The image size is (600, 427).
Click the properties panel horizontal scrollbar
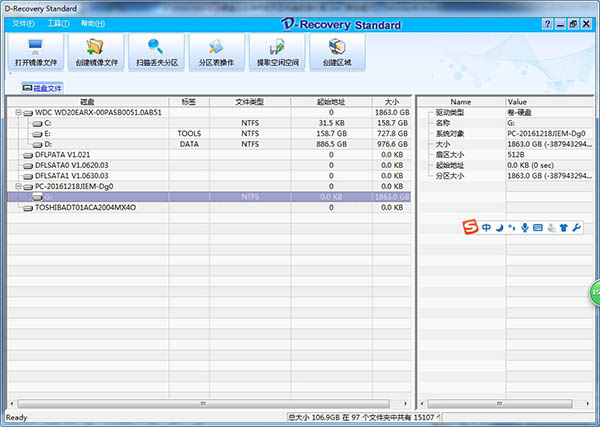pyautogui.click(x=499, y=404)
